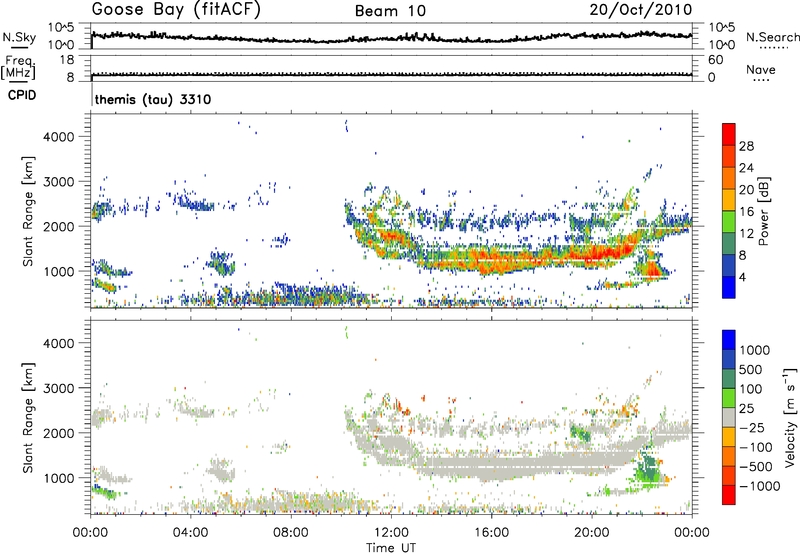Click the "CPID" row label
This screenshot has width=800, height=554.
tap(22, 95)
